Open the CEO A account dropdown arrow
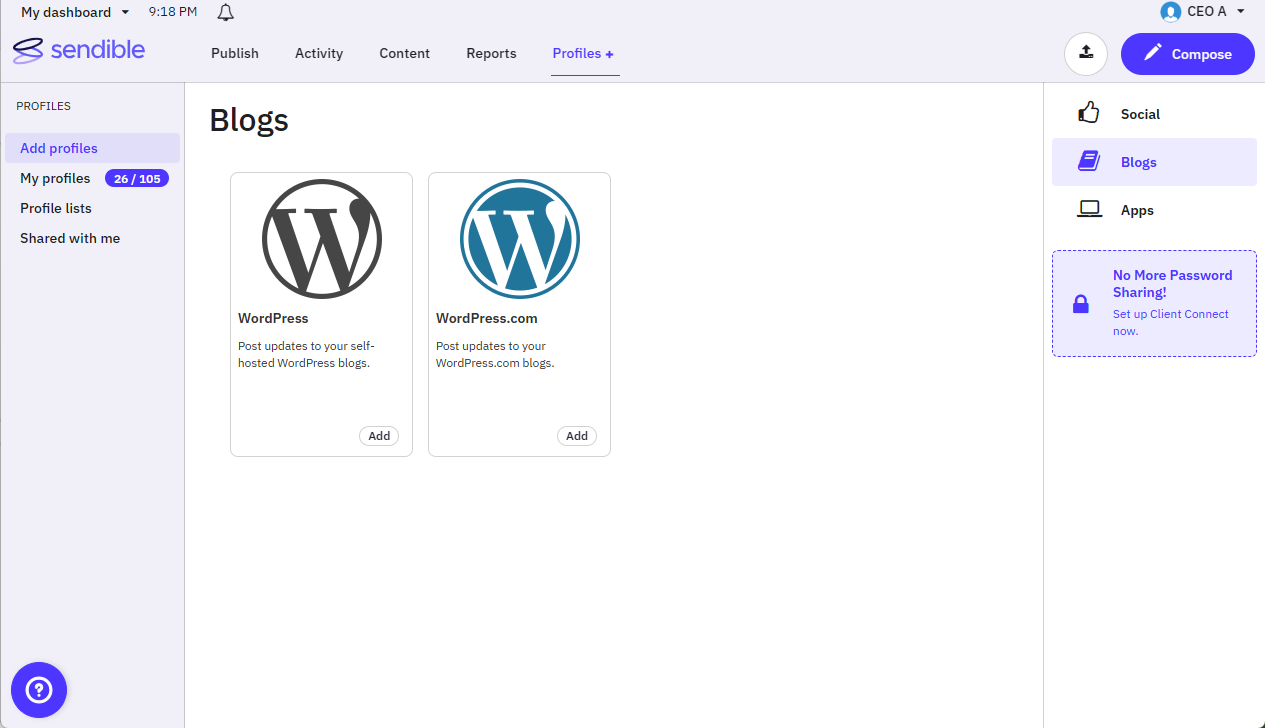 pyautogui.click(x=1241, y=12)
